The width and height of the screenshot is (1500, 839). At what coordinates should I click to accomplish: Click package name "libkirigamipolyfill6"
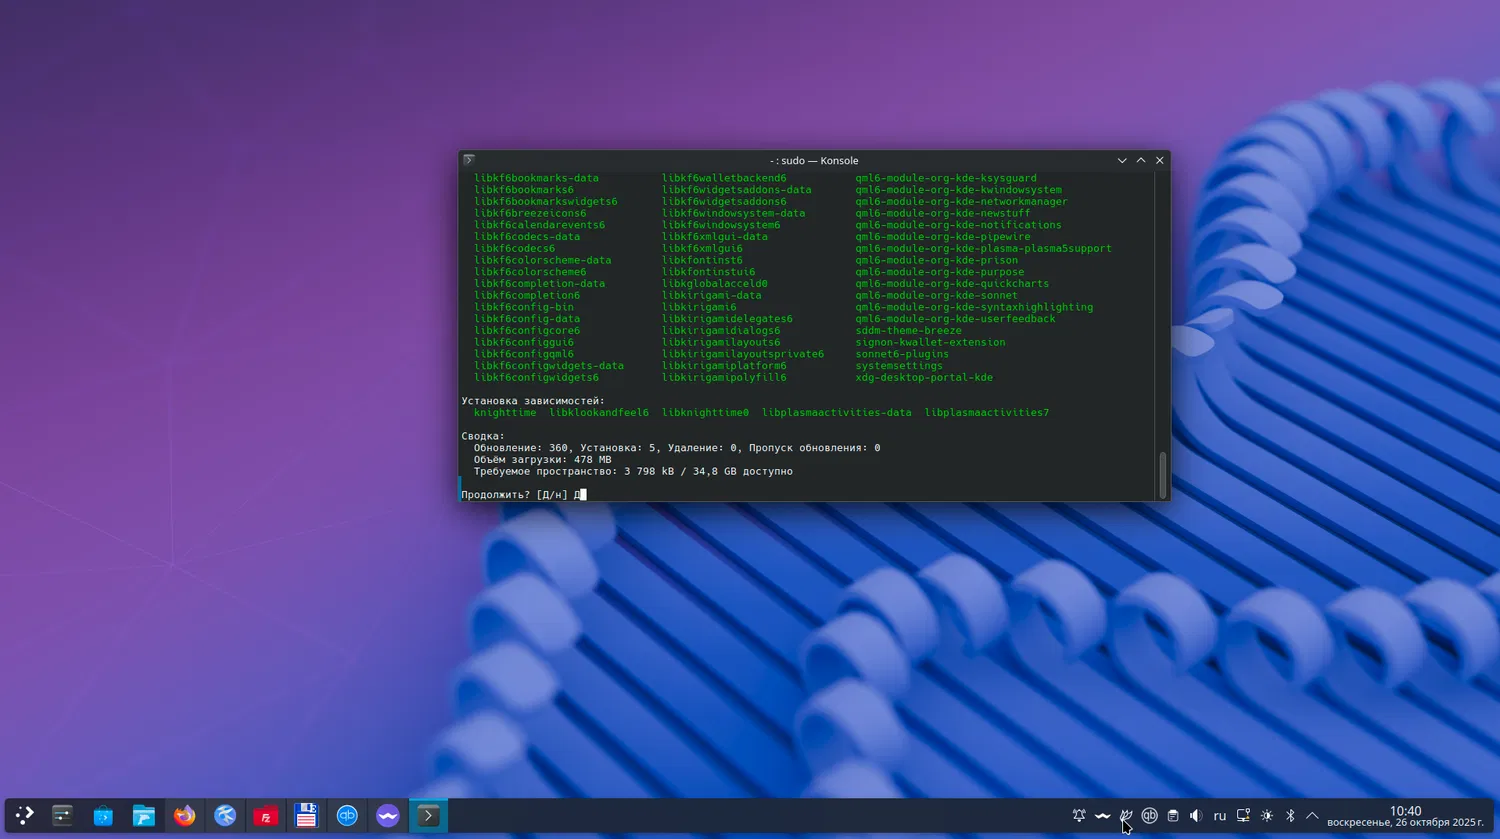pyautogui.click(x=724, y=378)
